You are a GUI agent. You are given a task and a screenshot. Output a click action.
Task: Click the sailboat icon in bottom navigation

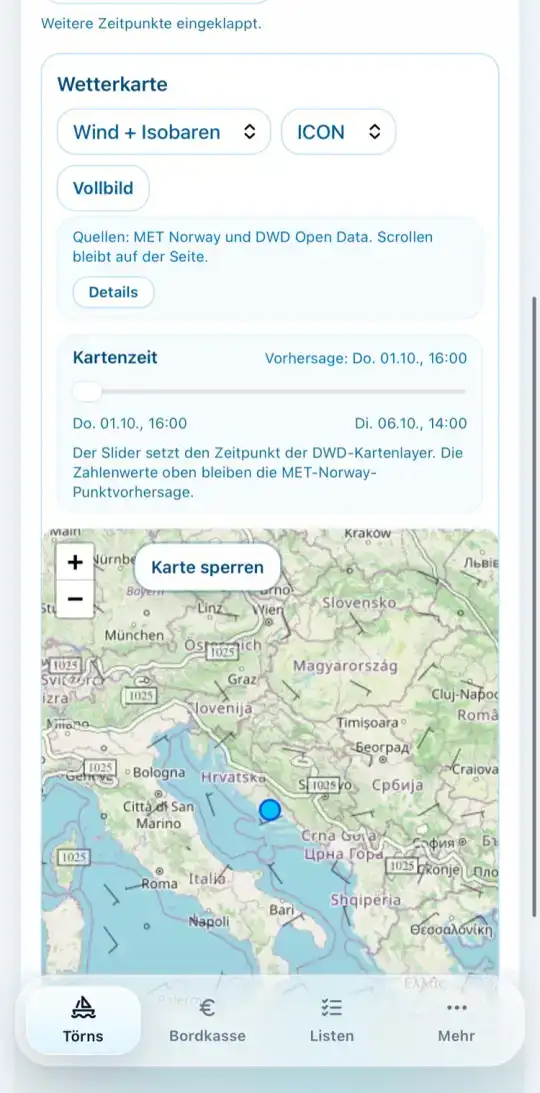83,1007
